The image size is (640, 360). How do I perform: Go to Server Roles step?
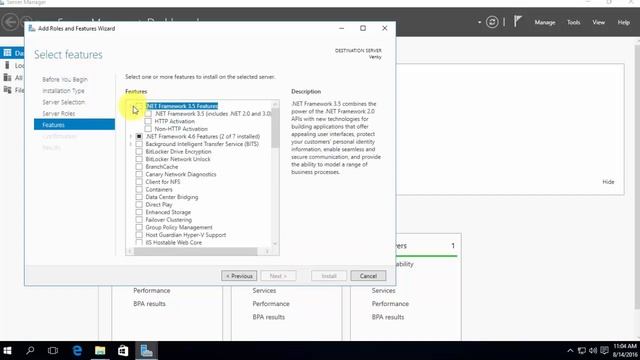pyautogui.click(x=59, y=113)
